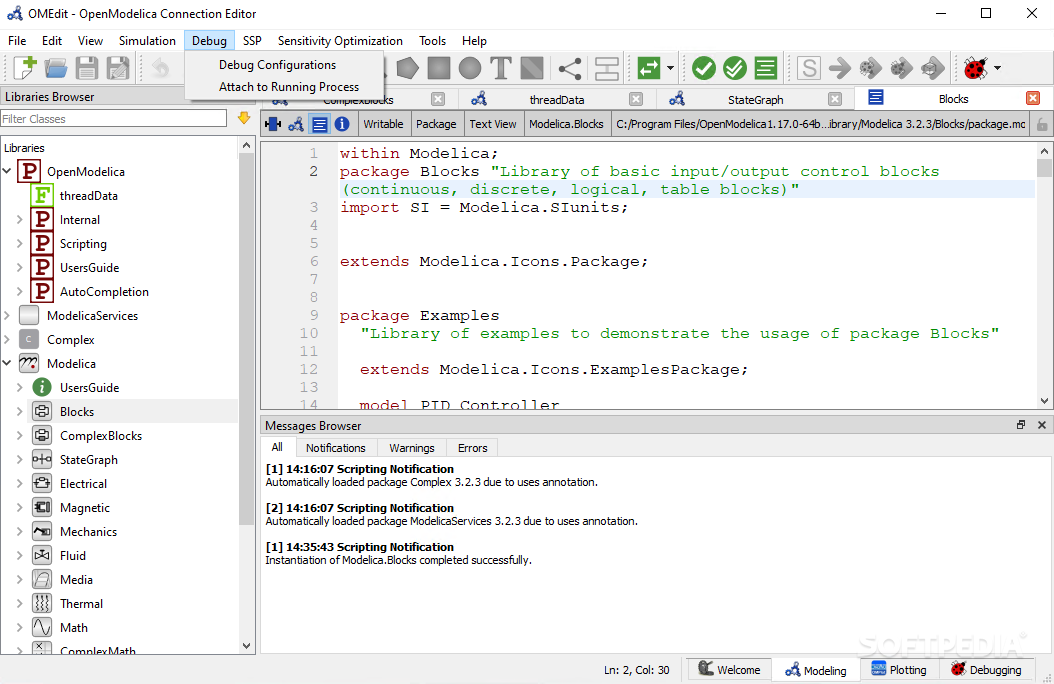Select the polygon shape tool
This screenshot has width=1054, height=684.
click(407, 68)
